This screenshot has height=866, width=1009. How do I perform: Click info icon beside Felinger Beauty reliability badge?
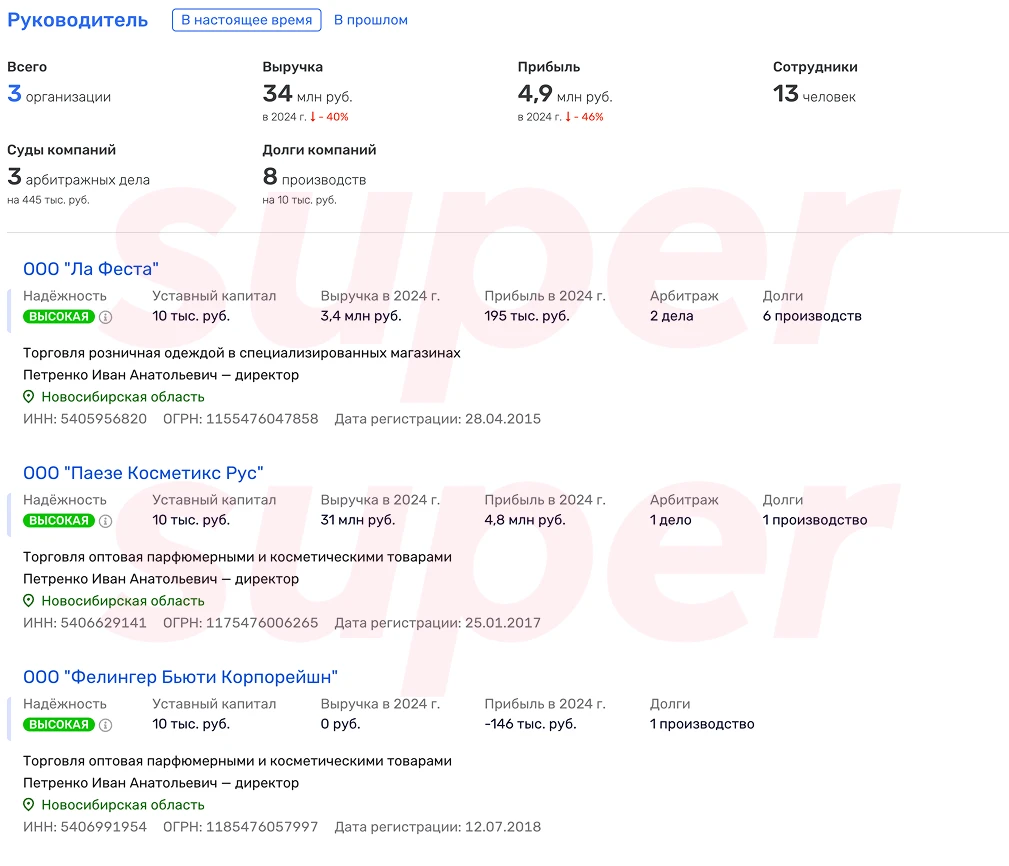click(x=106, y=725)
